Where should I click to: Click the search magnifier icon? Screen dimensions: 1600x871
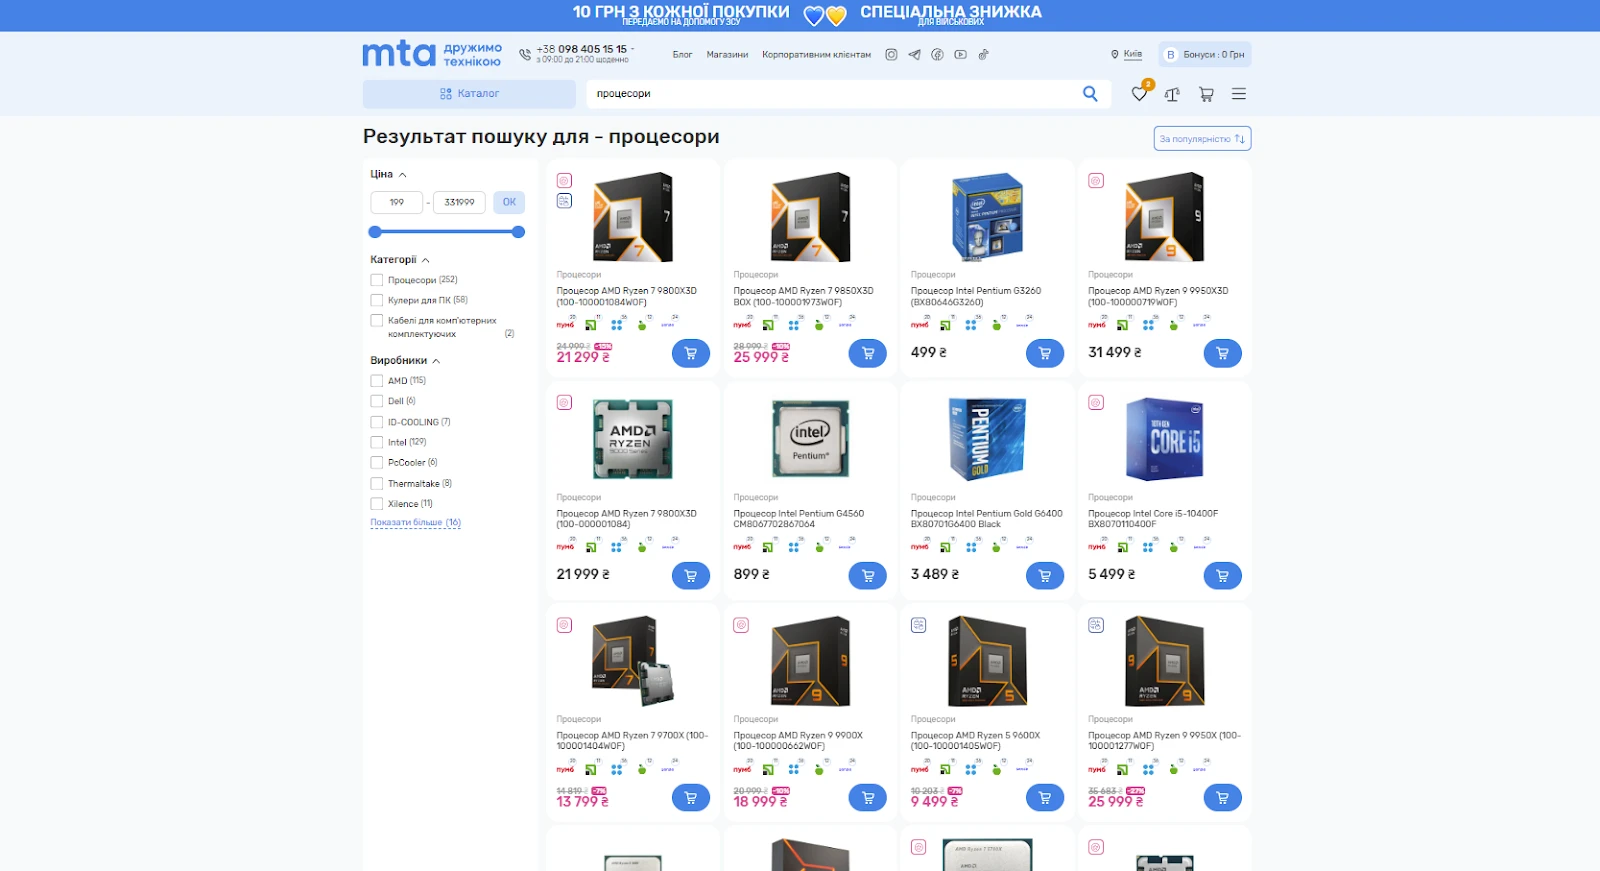coord(1090,94)
